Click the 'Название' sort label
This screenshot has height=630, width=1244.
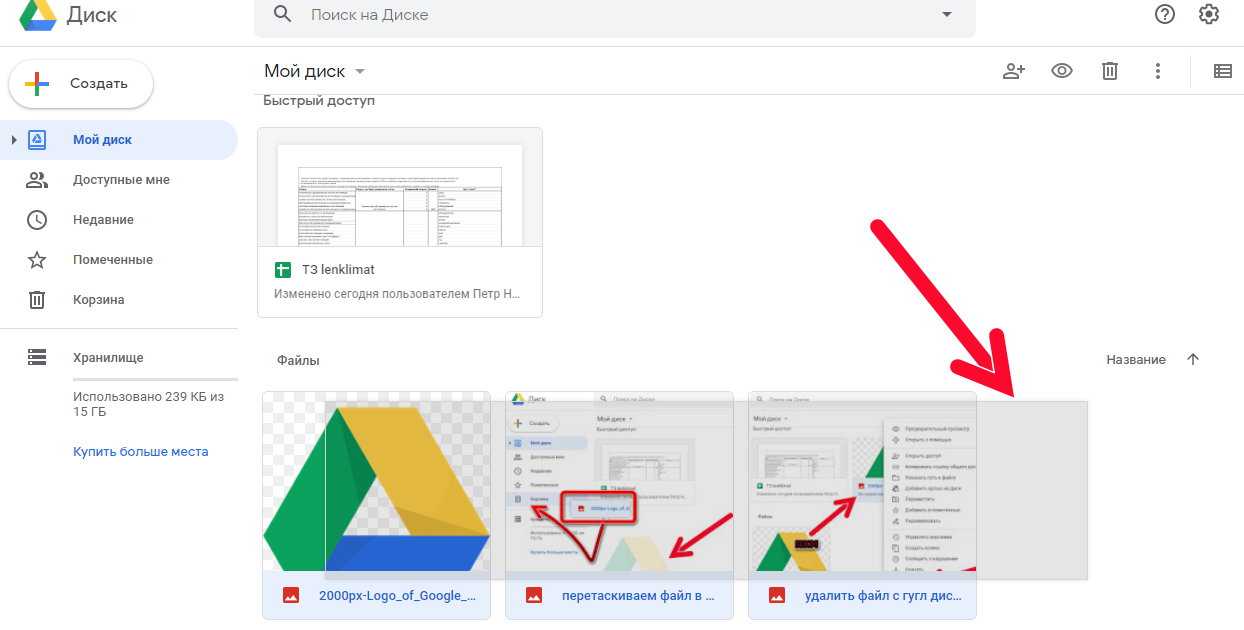pyautogui.click(x=1136, y=360)
